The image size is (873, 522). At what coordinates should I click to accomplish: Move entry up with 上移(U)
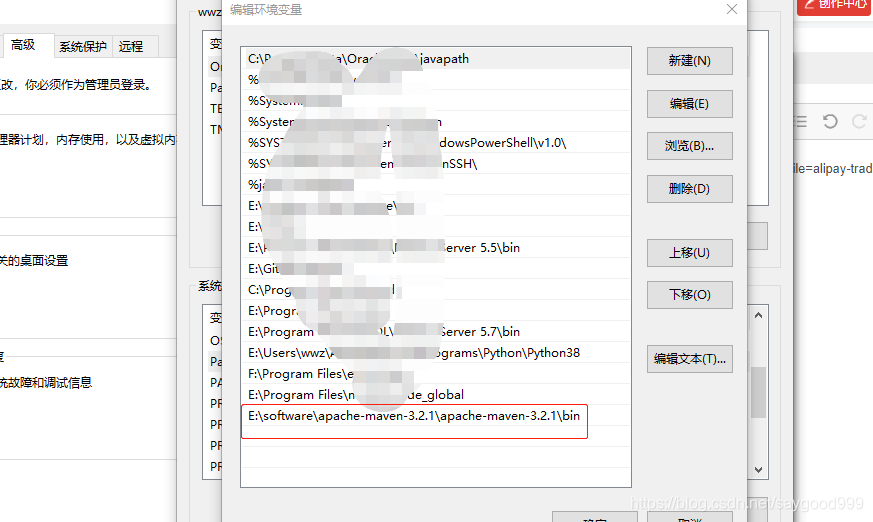click(x=689, y=253)
